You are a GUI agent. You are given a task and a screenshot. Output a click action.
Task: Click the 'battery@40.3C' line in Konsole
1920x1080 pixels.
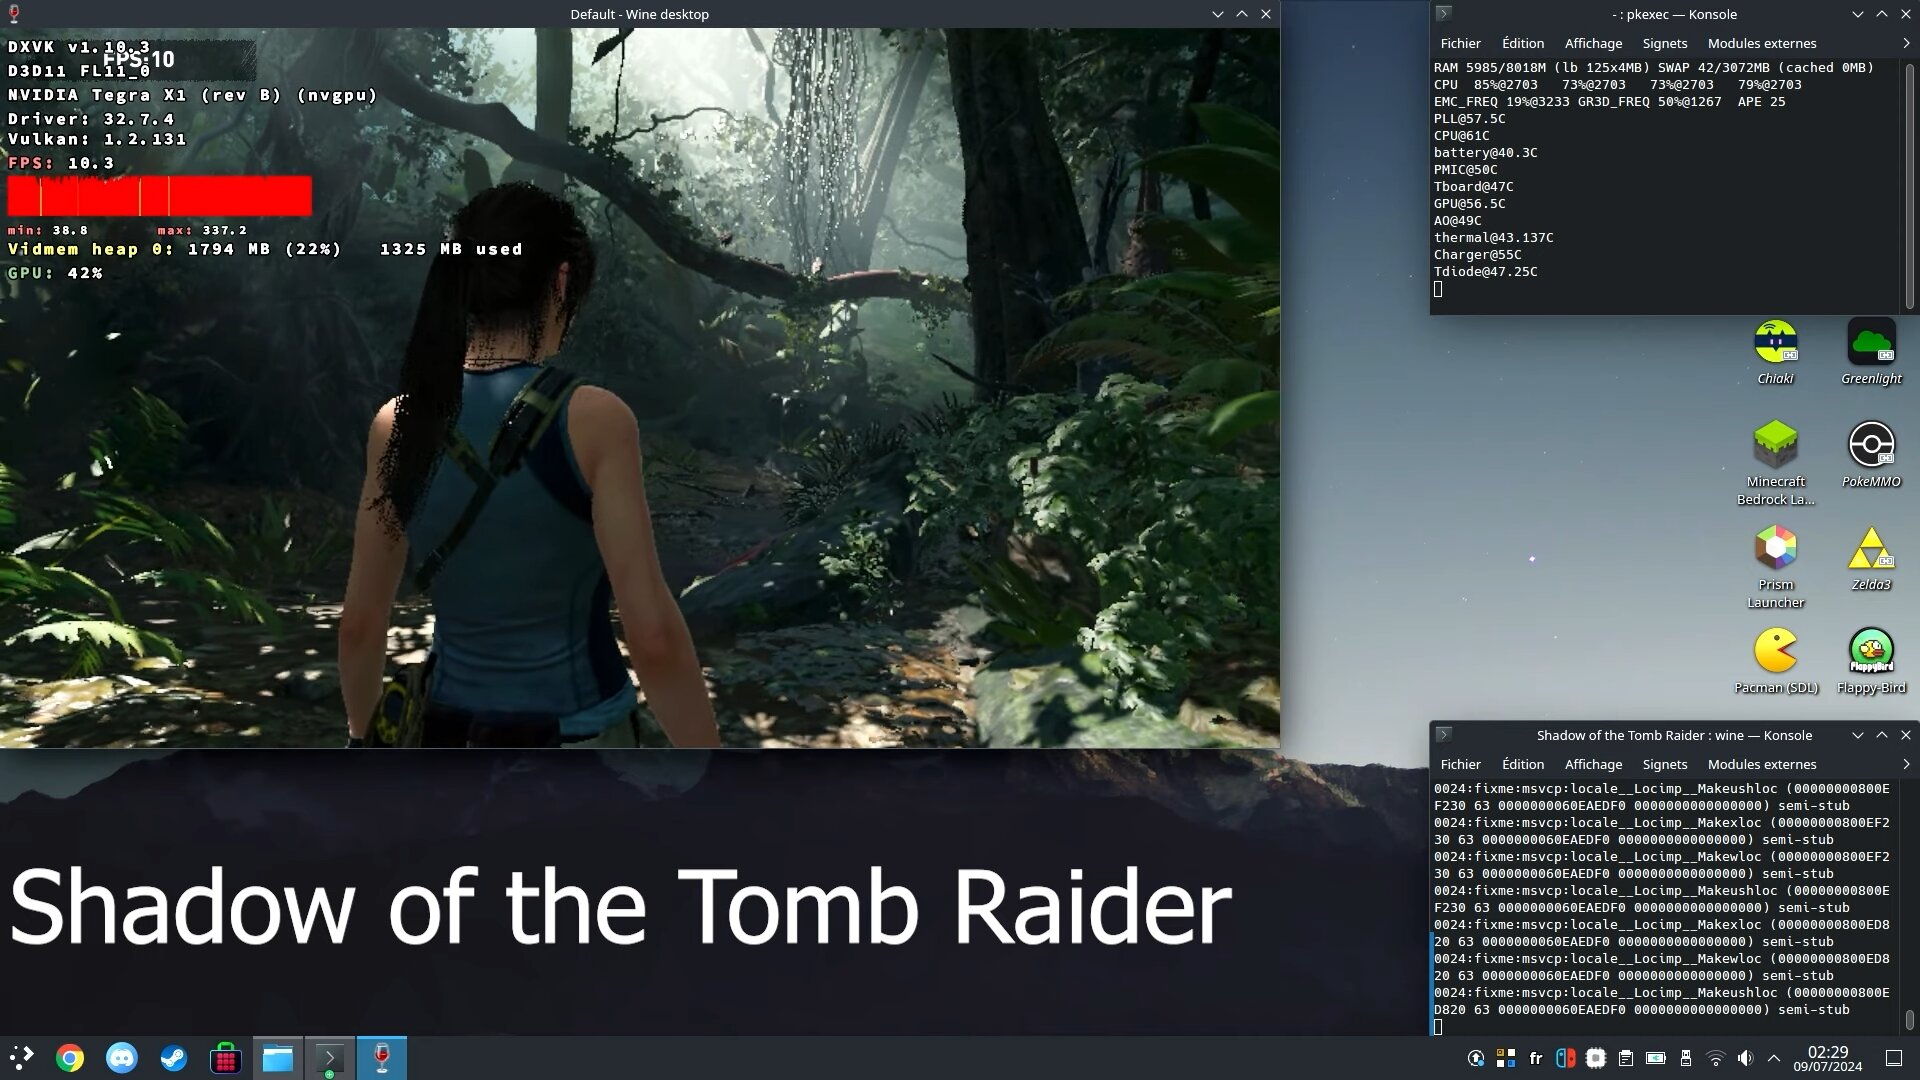pyautogui.click(x=1485, y=152)
